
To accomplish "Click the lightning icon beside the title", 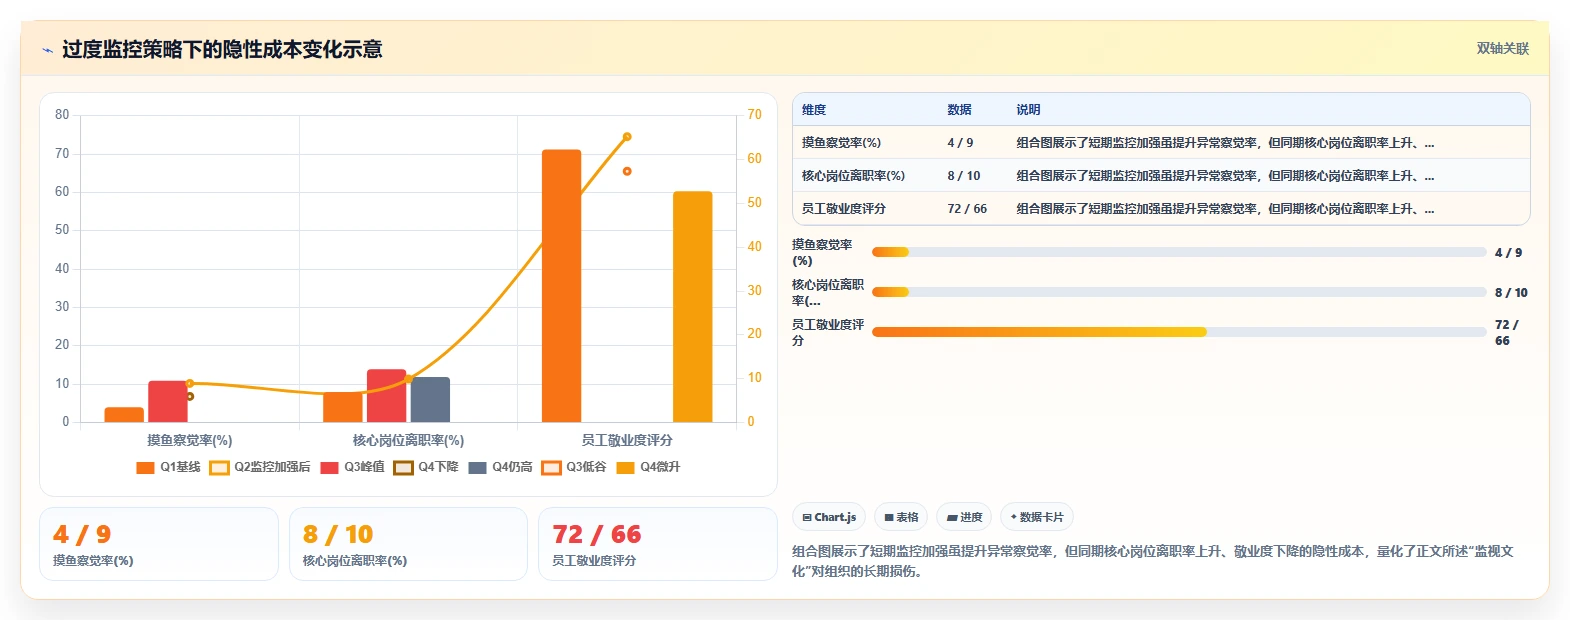I will click(47, 50).
